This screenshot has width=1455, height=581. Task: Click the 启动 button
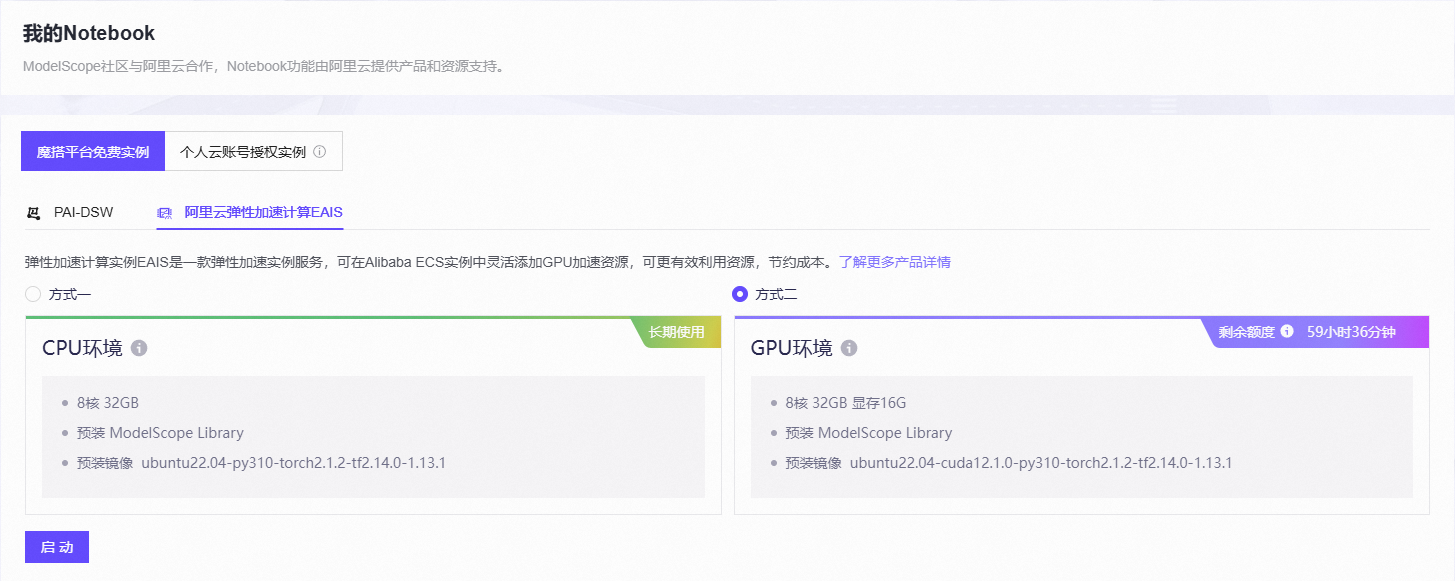56,546
